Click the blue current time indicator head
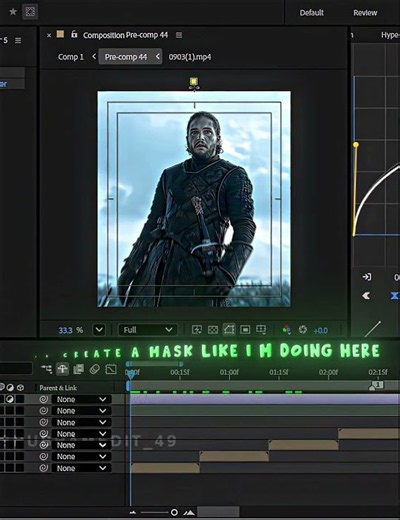 pos(131,374)
